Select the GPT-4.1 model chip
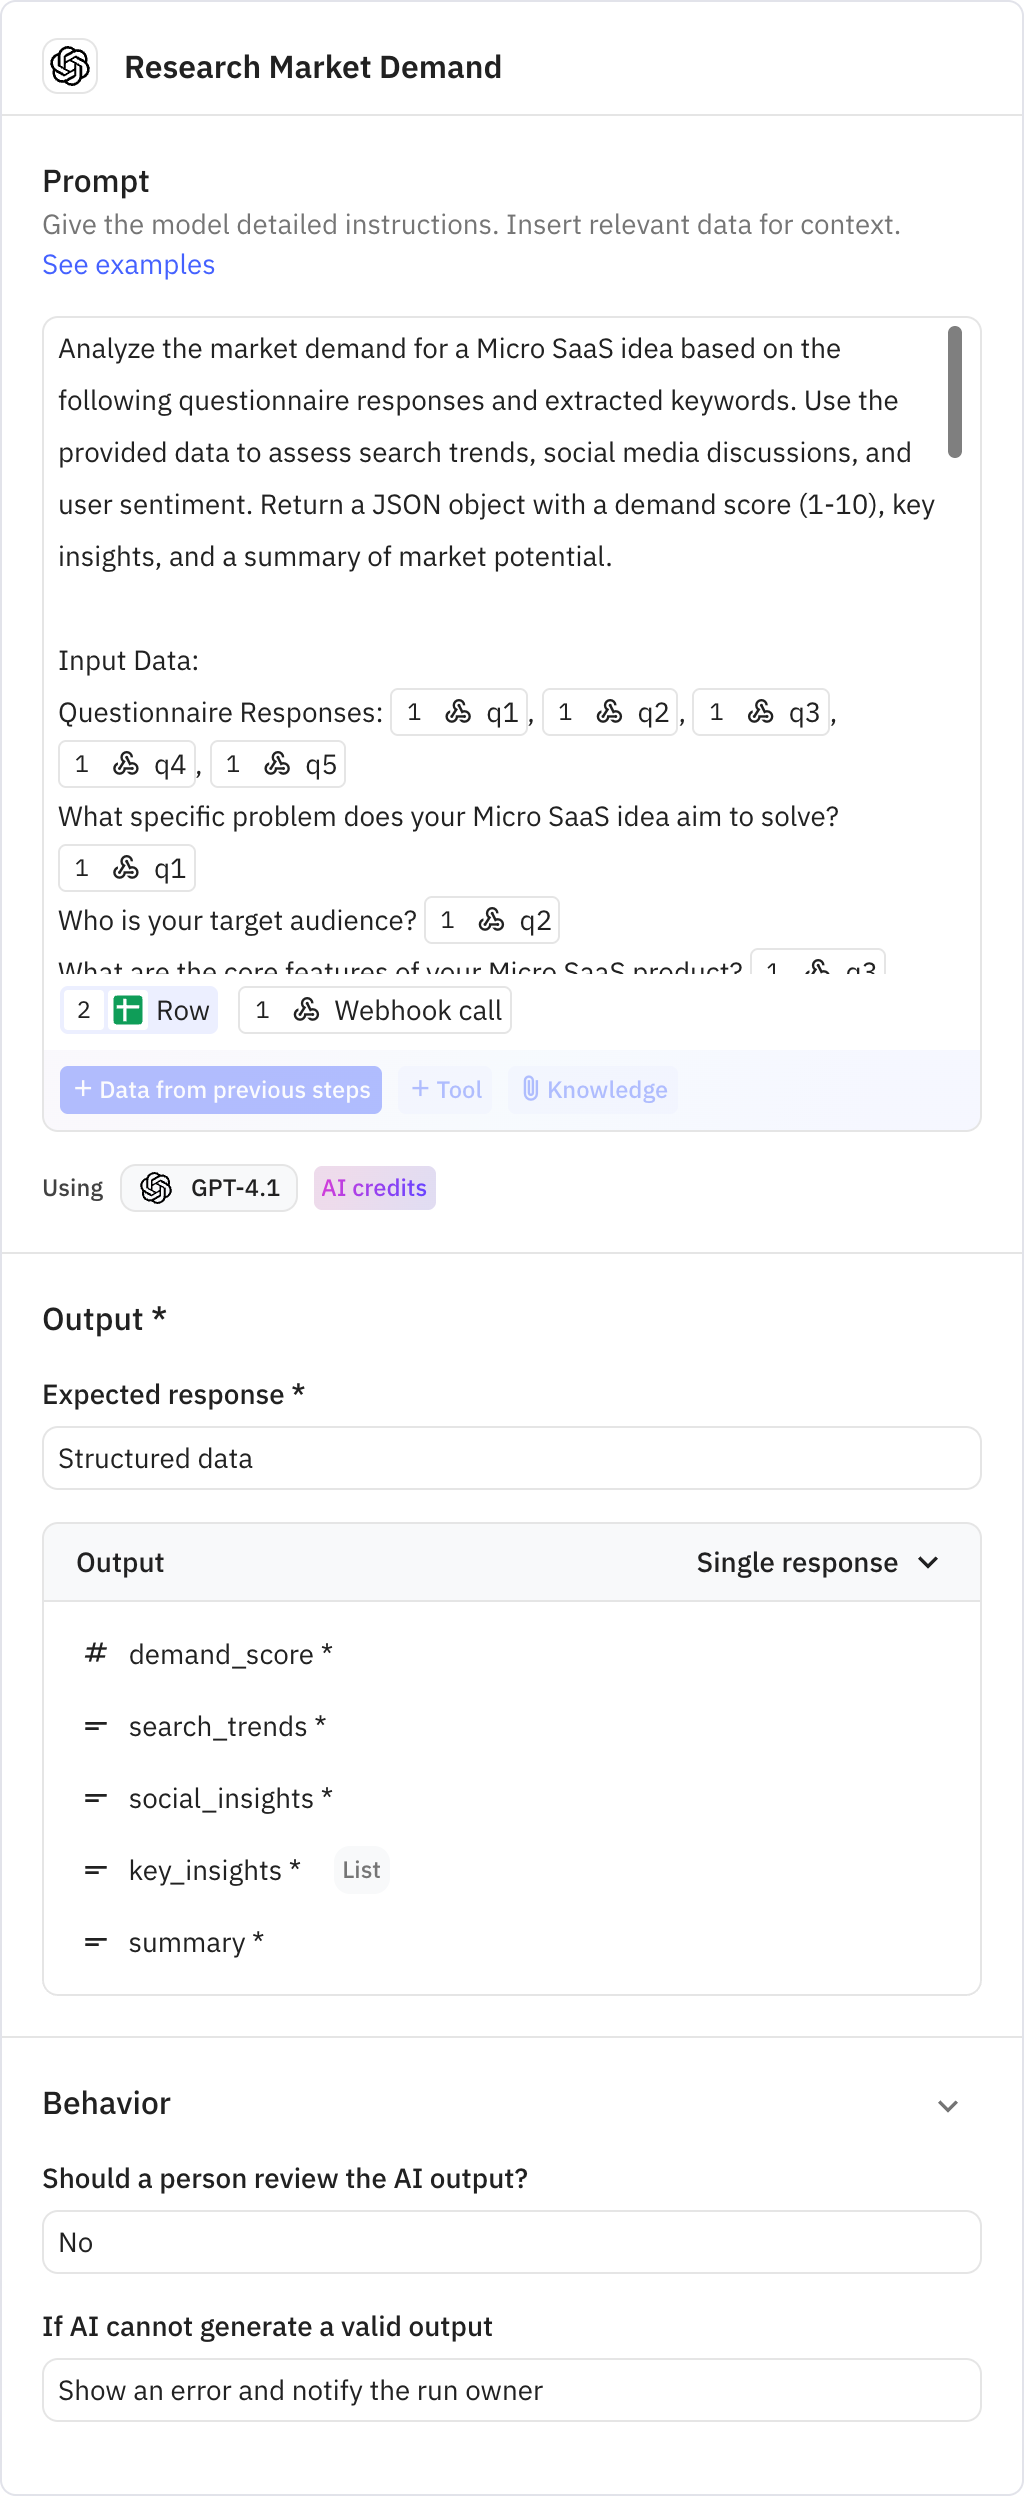Screen dimensions: 1024x2496 click(208, 1188)
